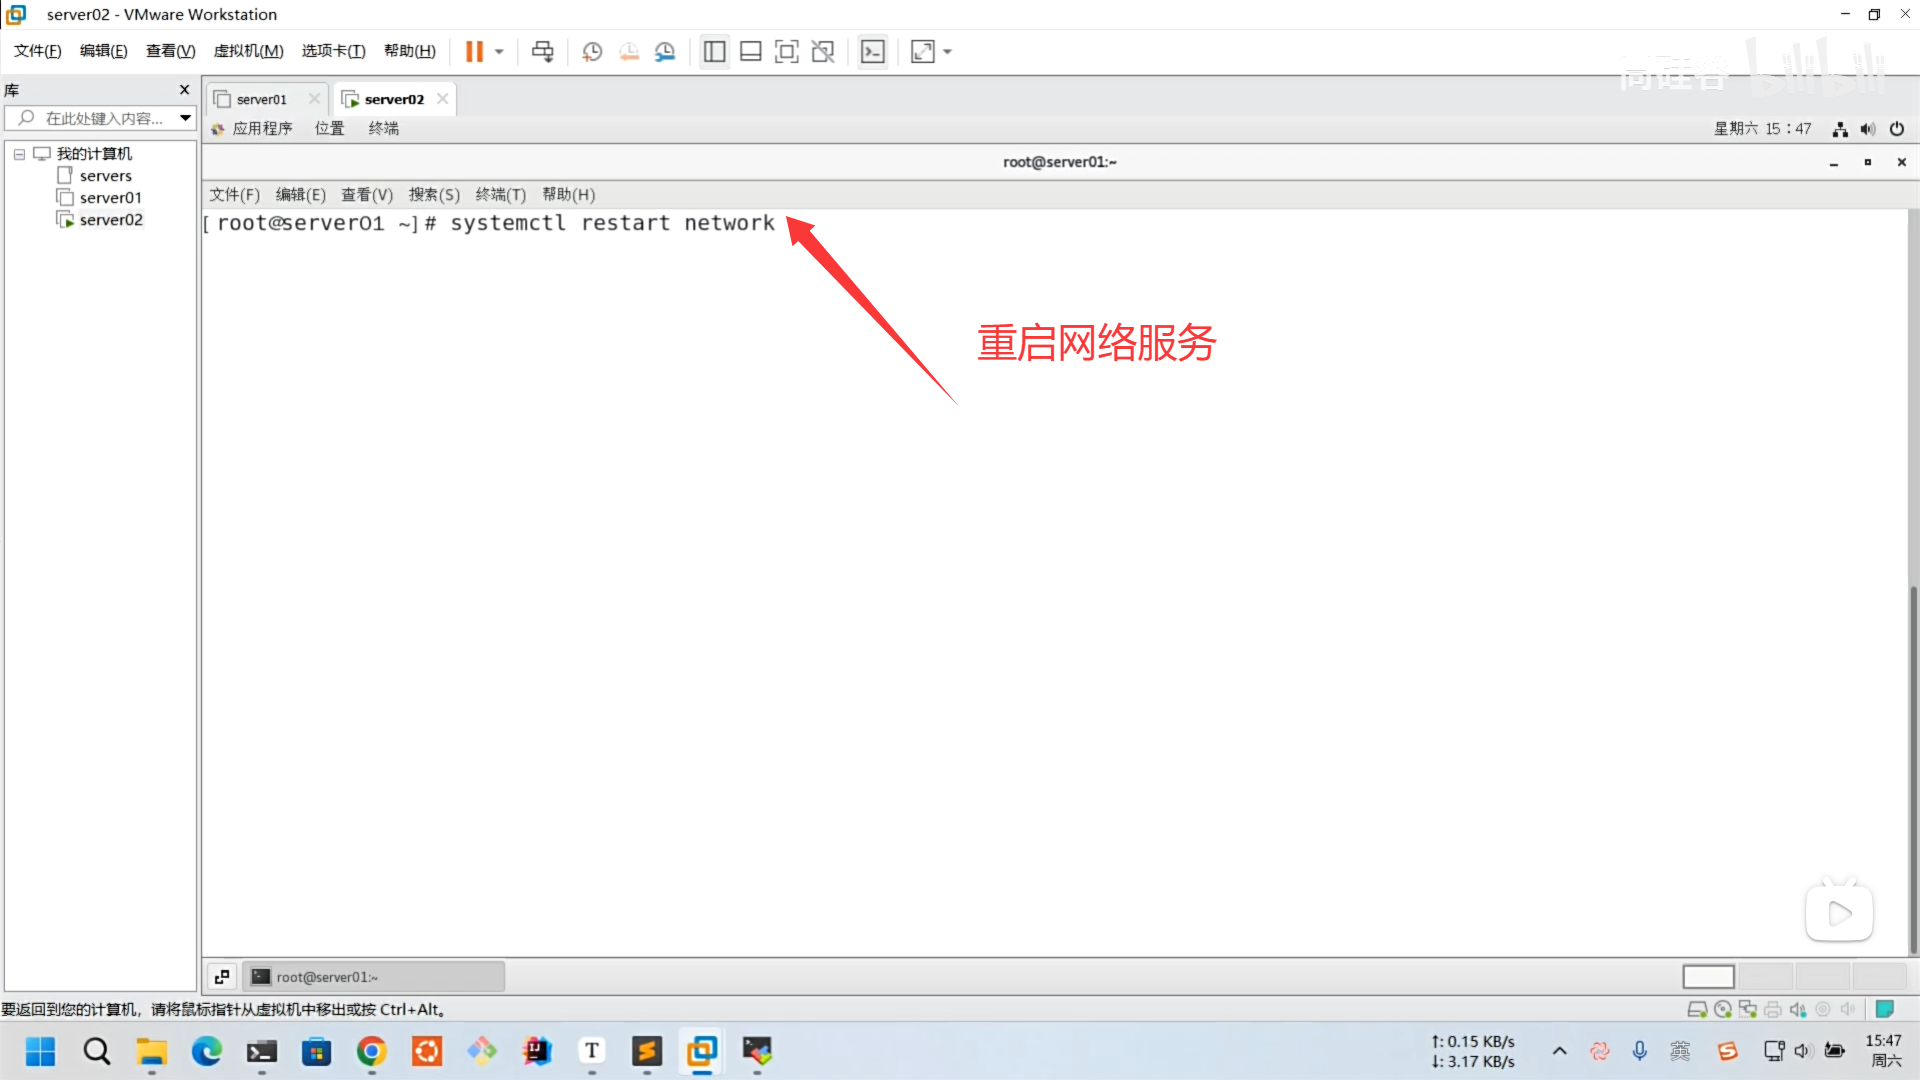This screenshot has height=1080, width=1920.
Task: Click the guest power icon
Action: click(1897, 128)
